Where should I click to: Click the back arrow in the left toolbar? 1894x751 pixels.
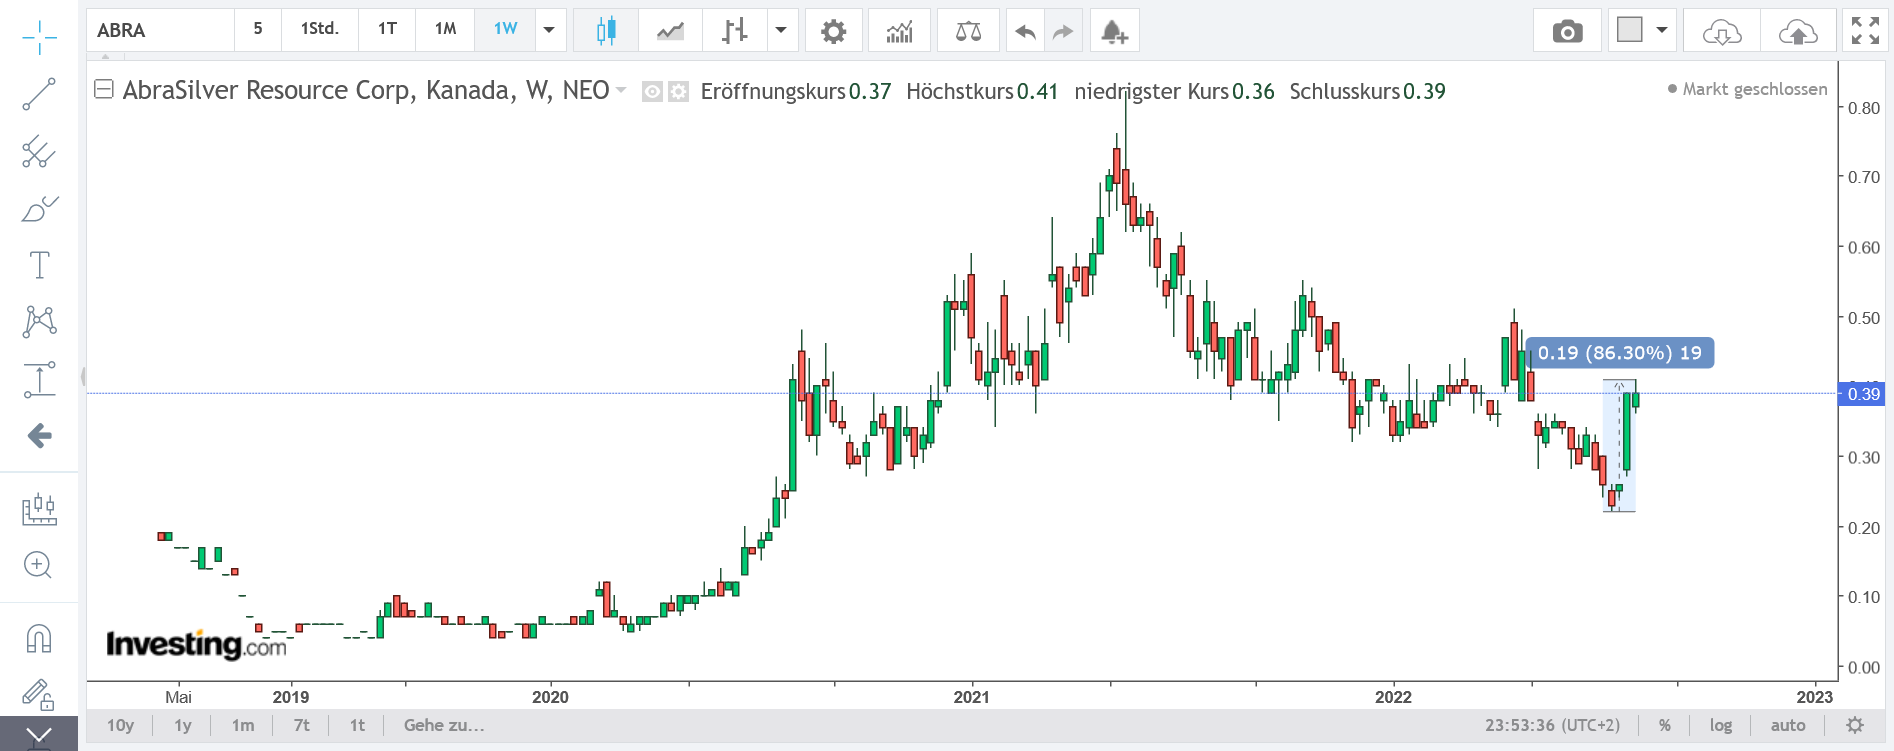click(x=39, y=435)
